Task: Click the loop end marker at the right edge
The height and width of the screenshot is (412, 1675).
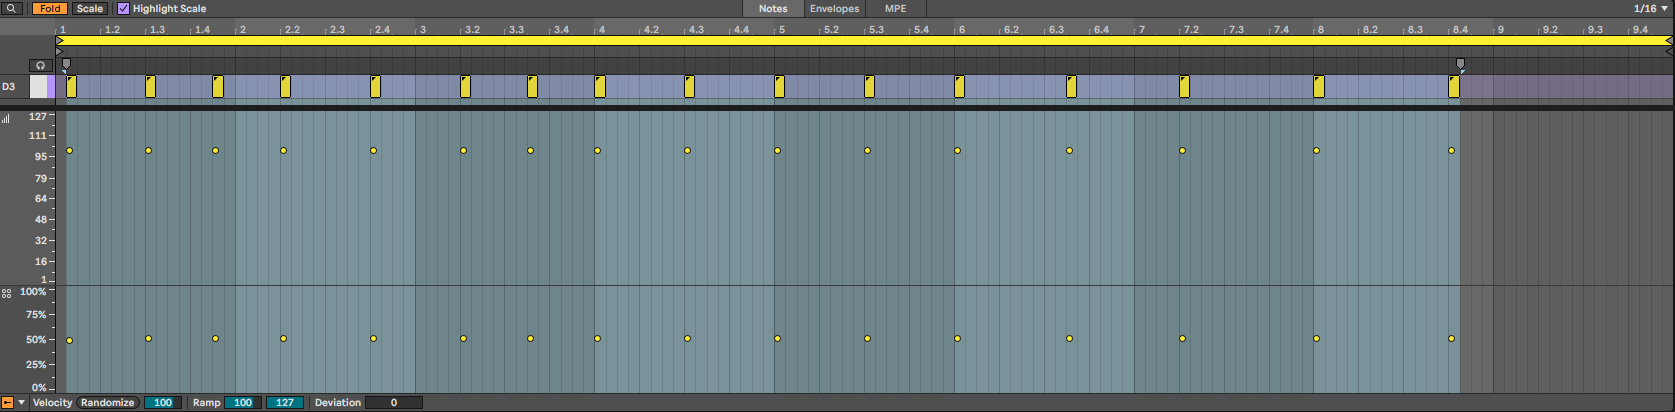Action: (x=1669, y=40)
